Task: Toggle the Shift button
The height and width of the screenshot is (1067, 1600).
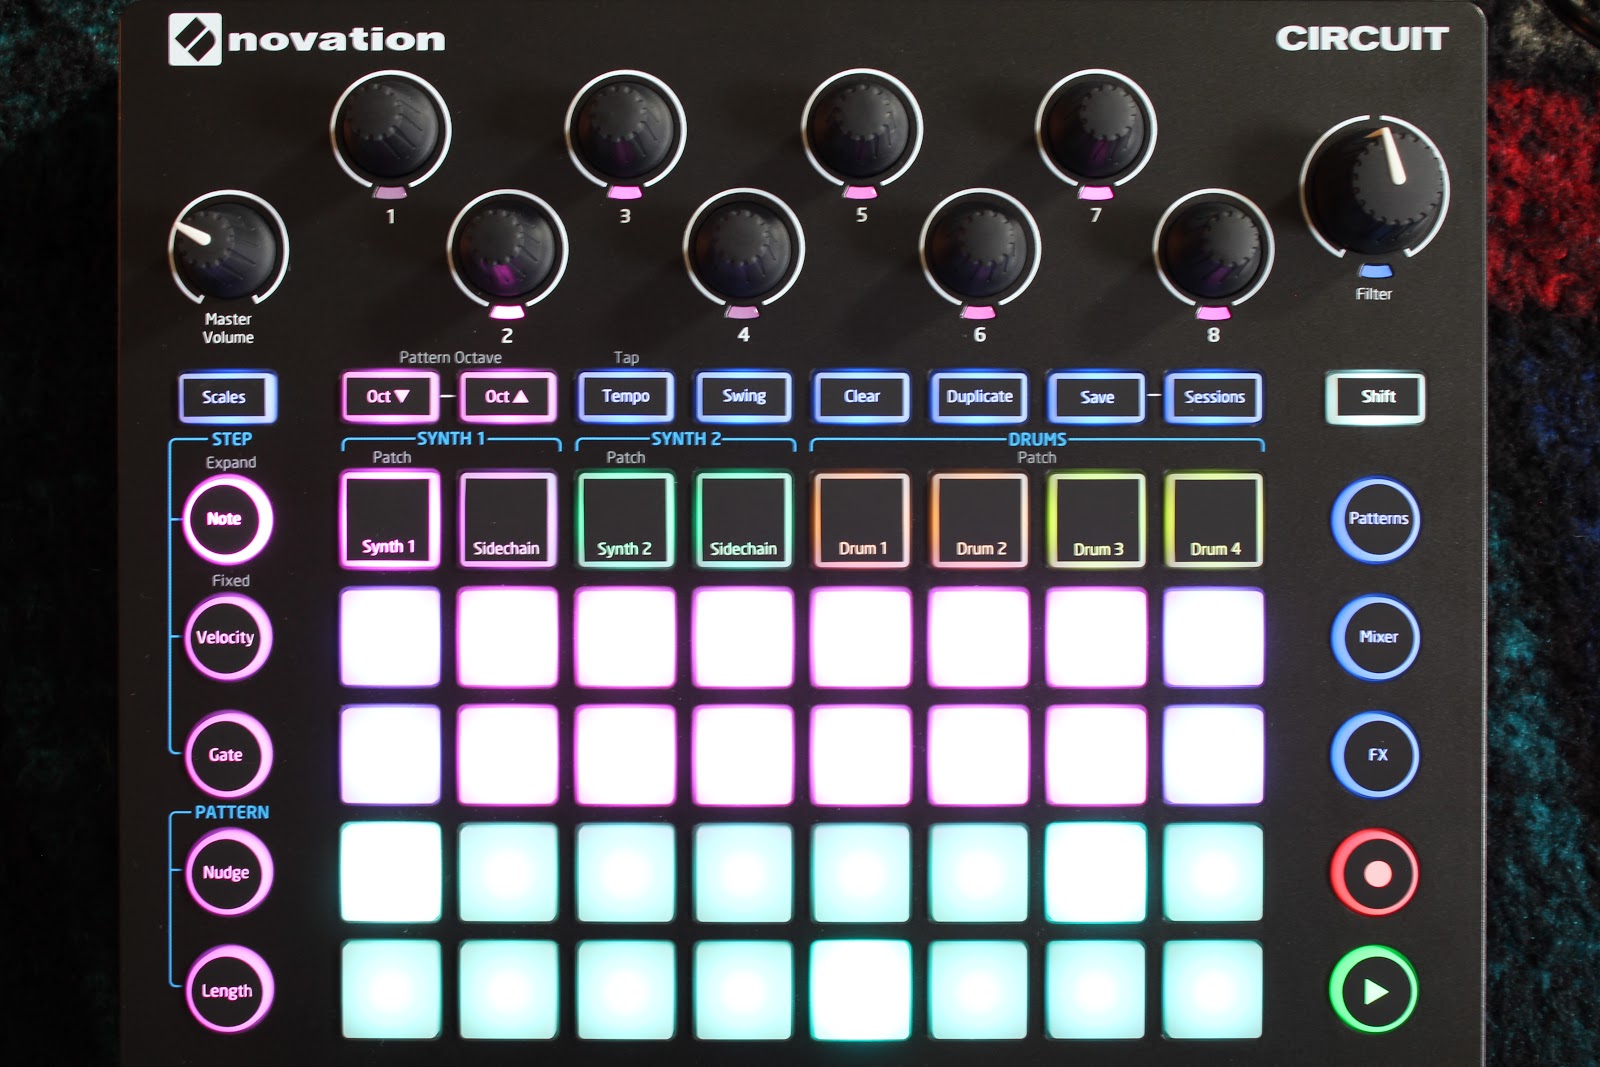Action: (x=1375, y=396)
